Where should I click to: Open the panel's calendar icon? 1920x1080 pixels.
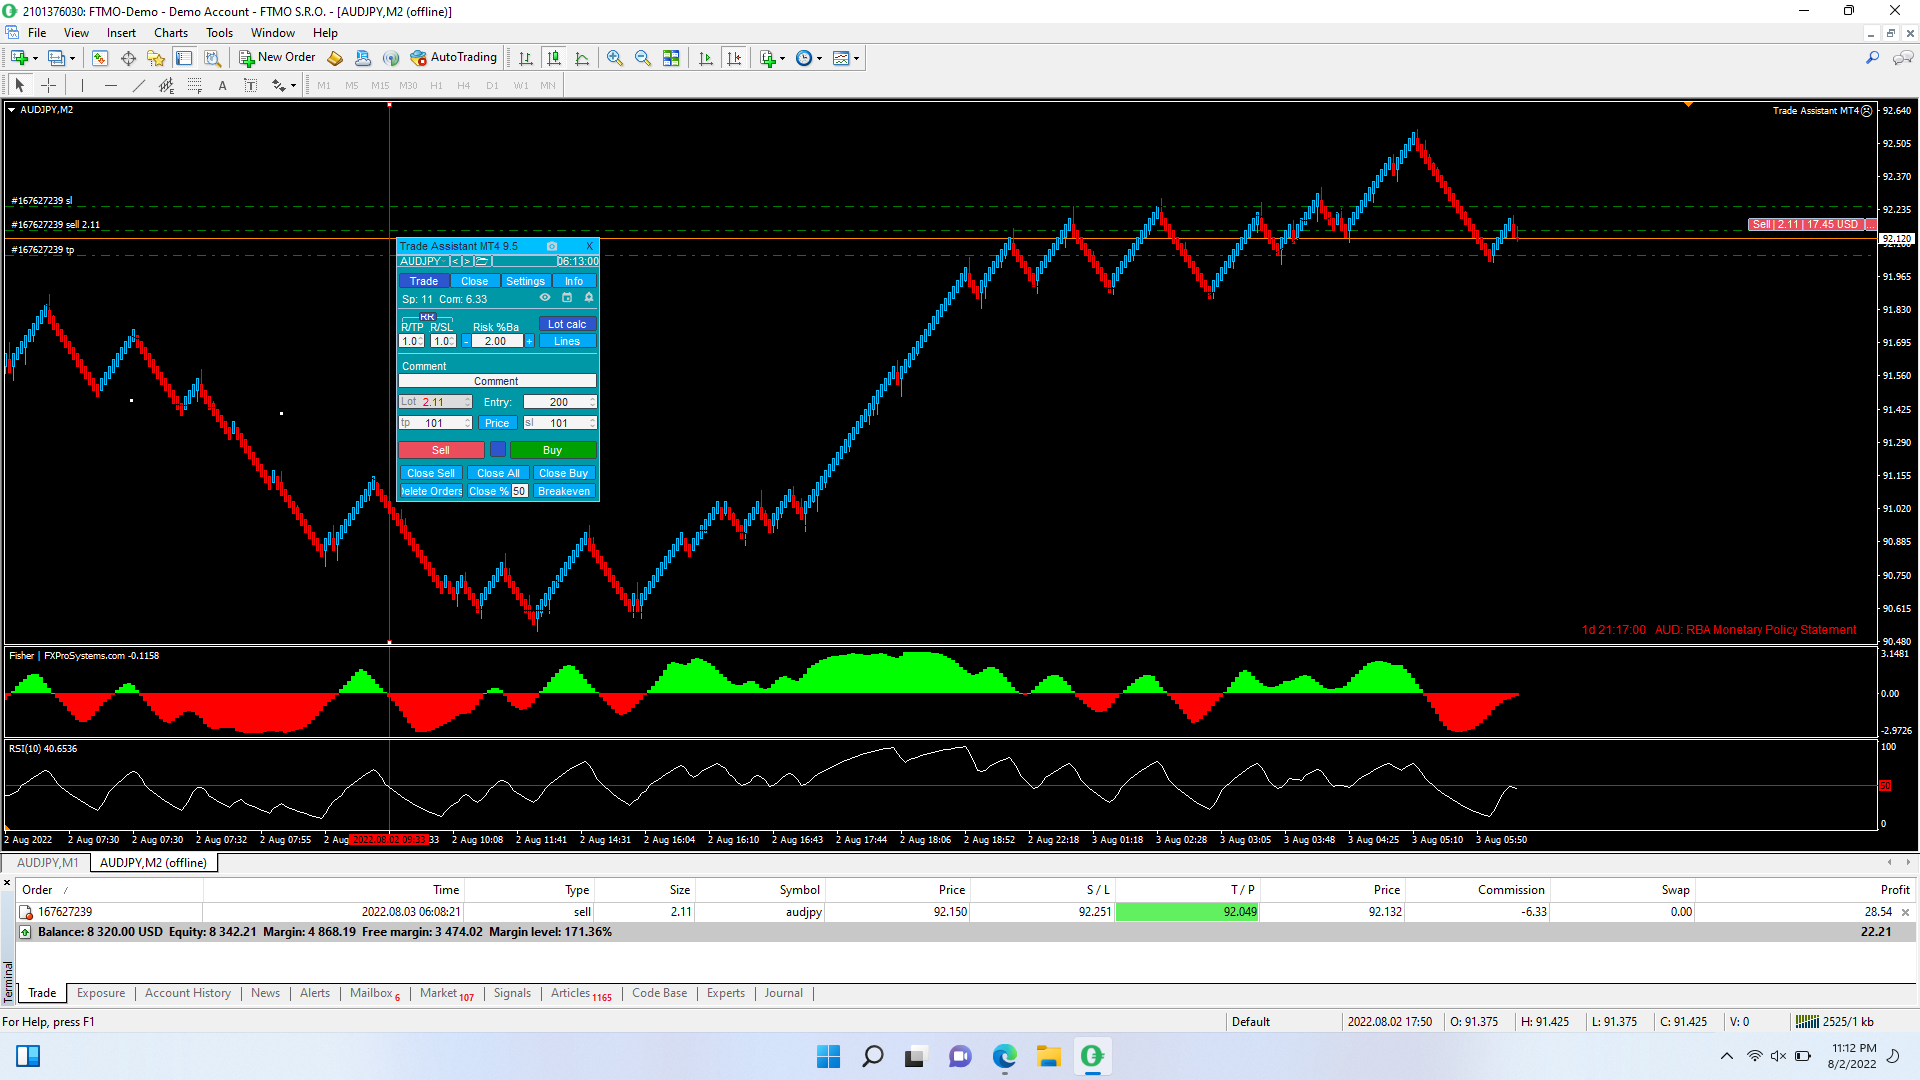(567, 298)
